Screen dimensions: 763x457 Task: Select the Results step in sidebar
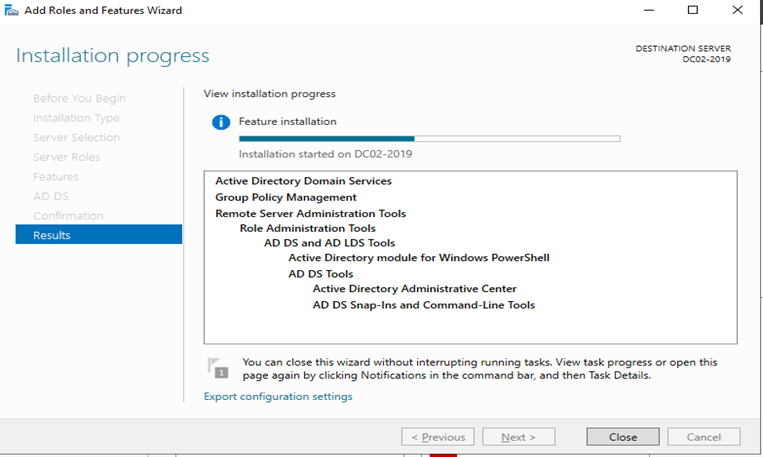coord(98,235)
